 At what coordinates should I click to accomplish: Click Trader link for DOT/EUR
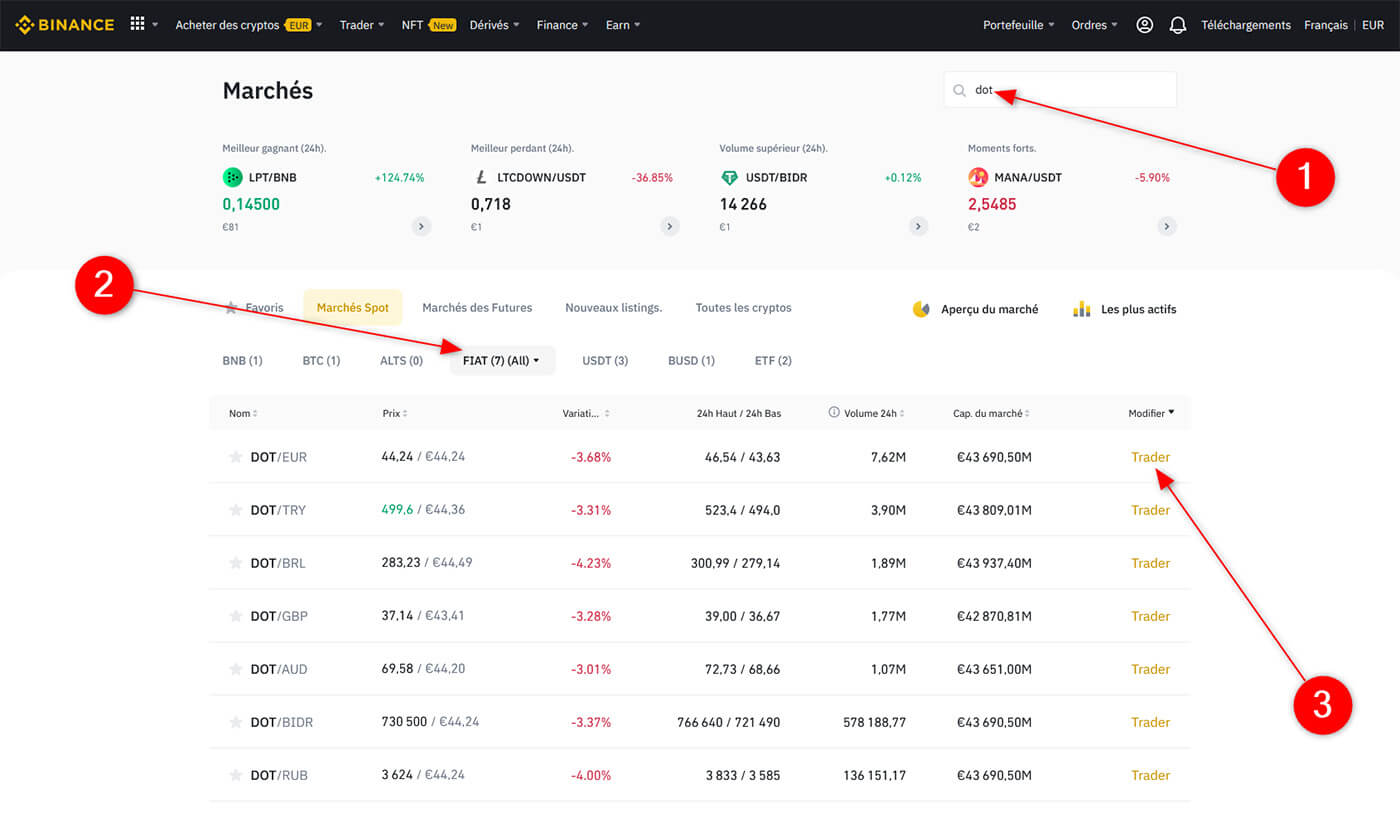pos(1150,457)
